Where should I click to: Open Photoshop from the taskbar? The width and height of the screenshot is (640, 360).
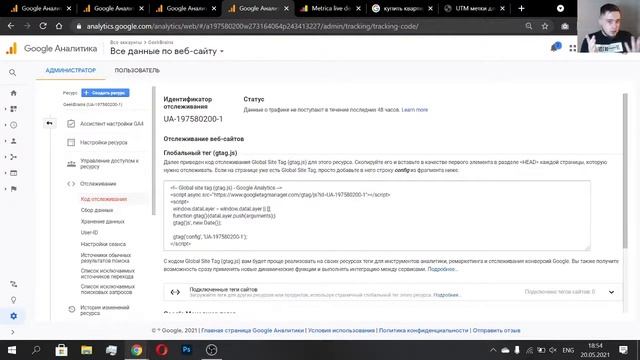187,350
